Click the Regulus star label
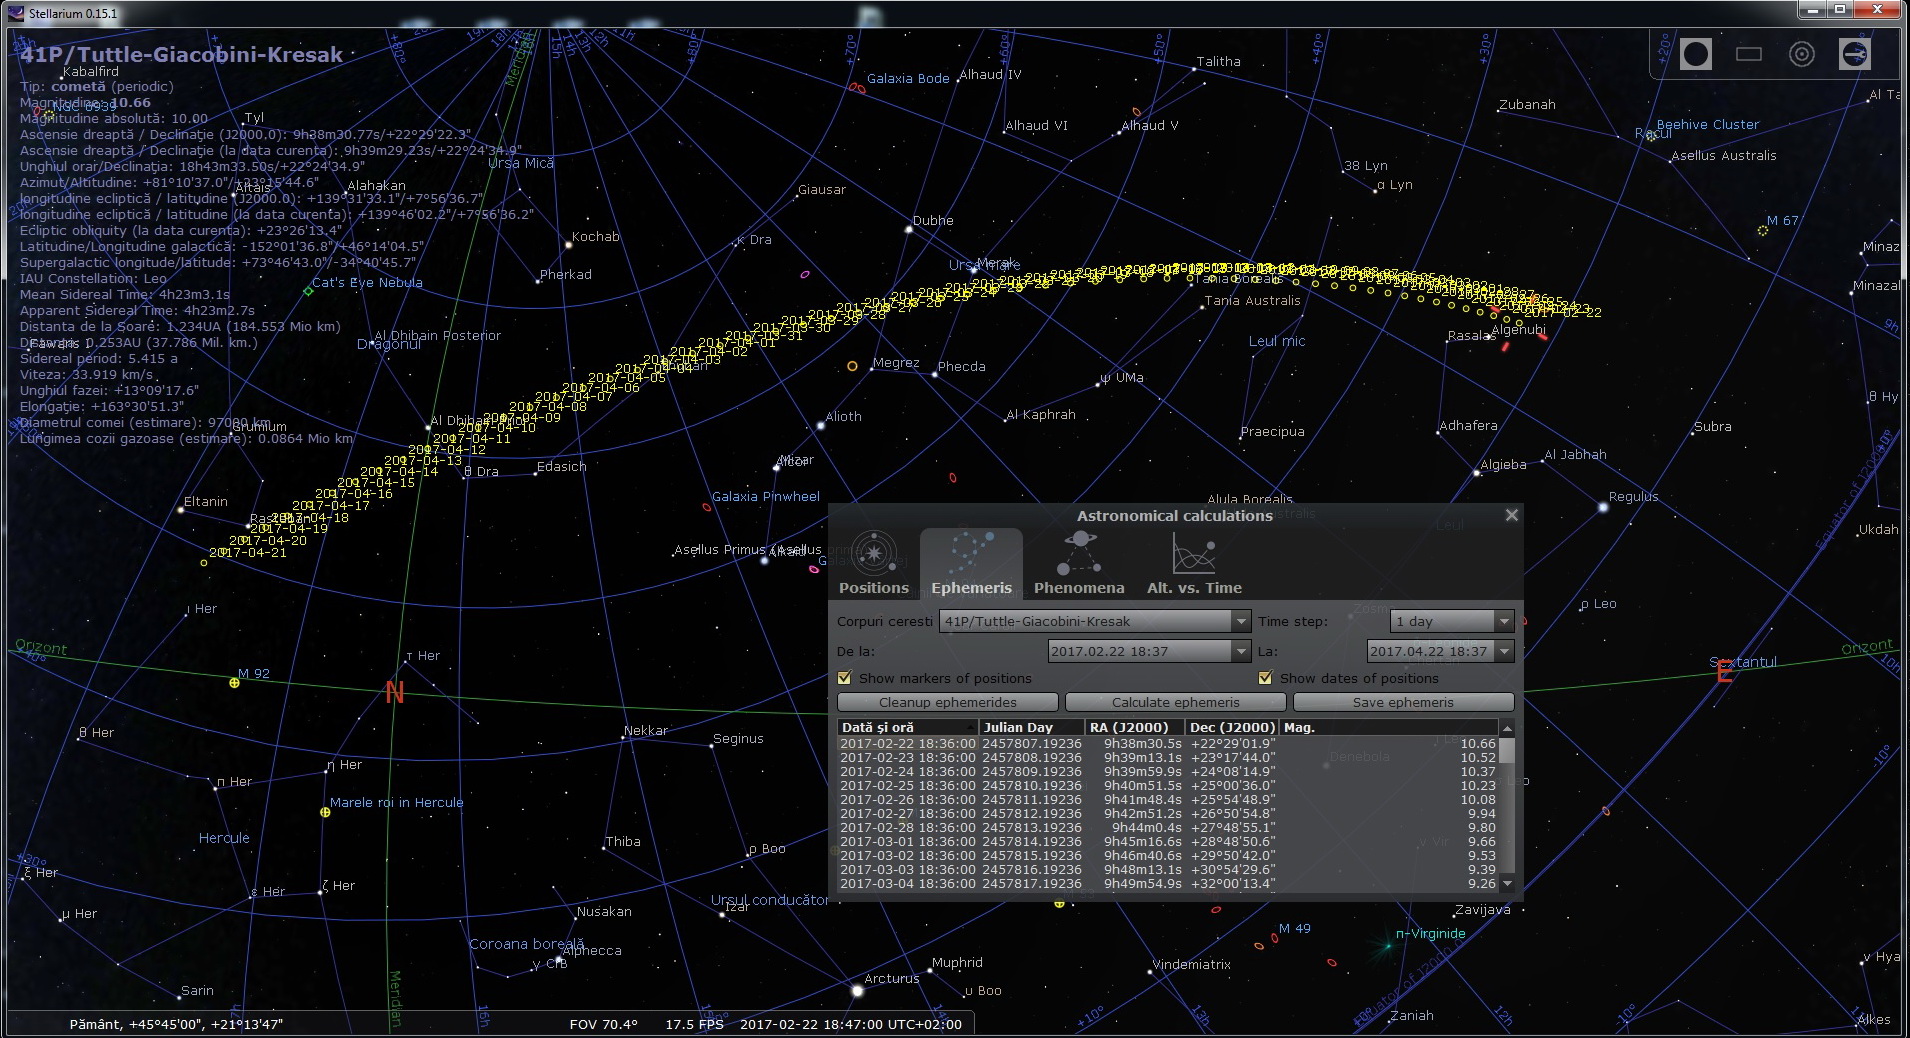Viewport: 1910px width, 1038px height. [1633, 497]
